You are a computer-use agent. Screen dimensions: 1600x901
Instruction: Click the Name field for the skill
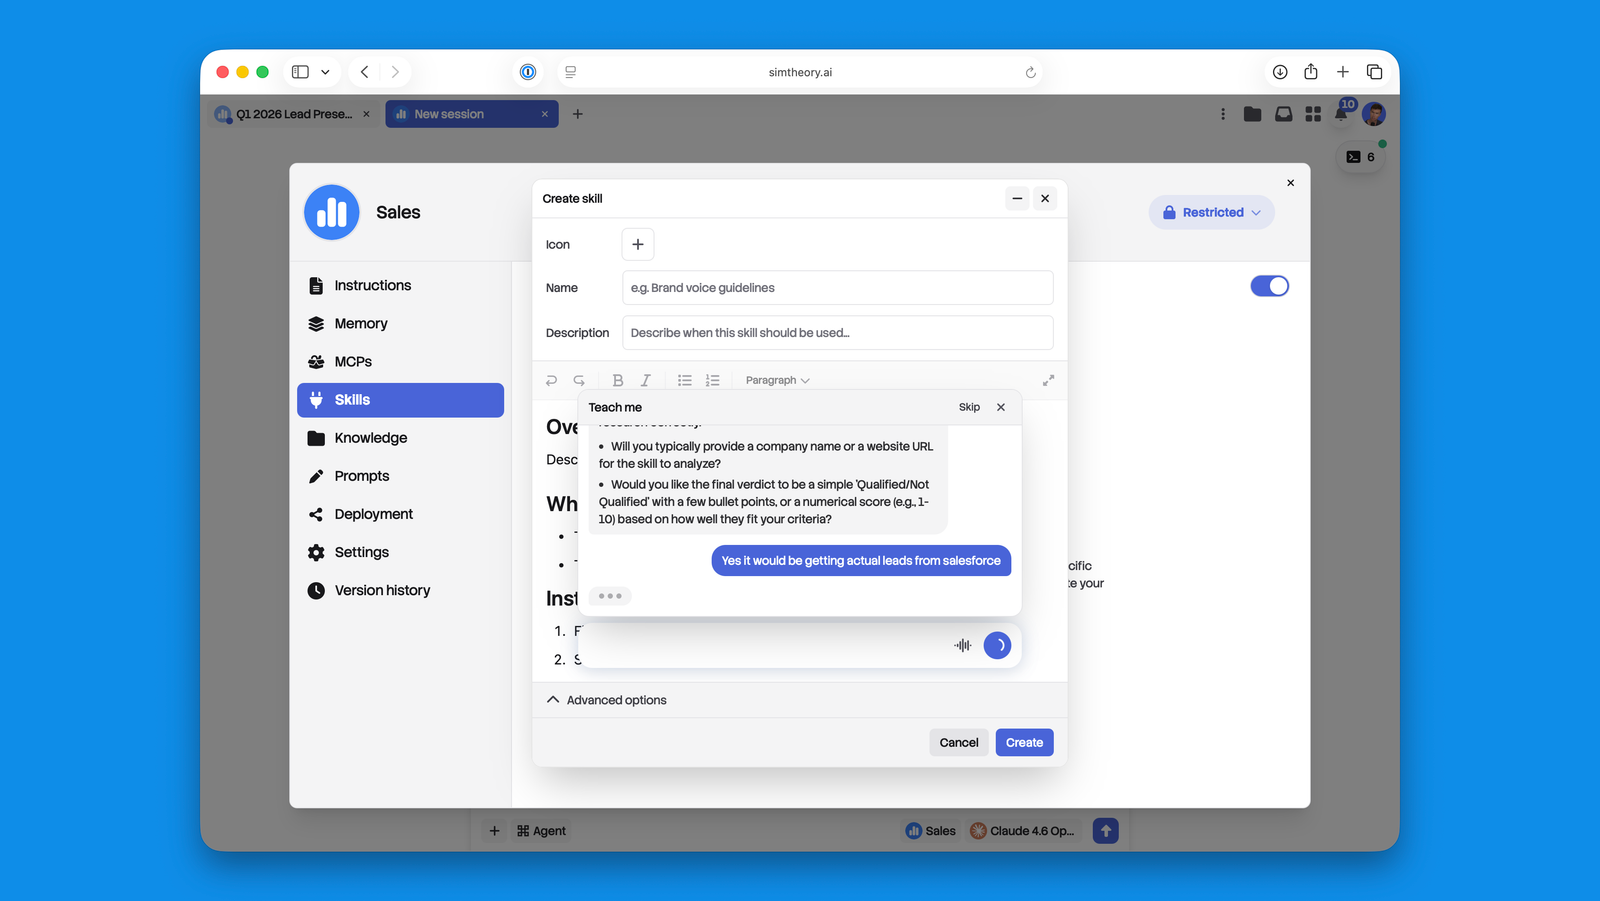click(x=837, y=287)
